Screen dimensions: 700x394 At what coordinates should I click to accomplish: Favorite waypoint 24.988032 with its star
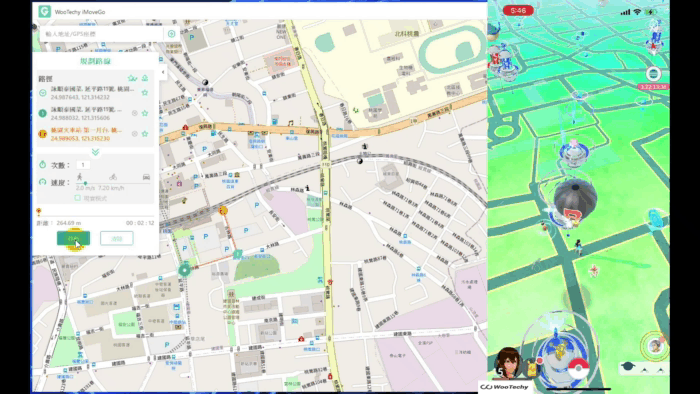click(145, 113)
